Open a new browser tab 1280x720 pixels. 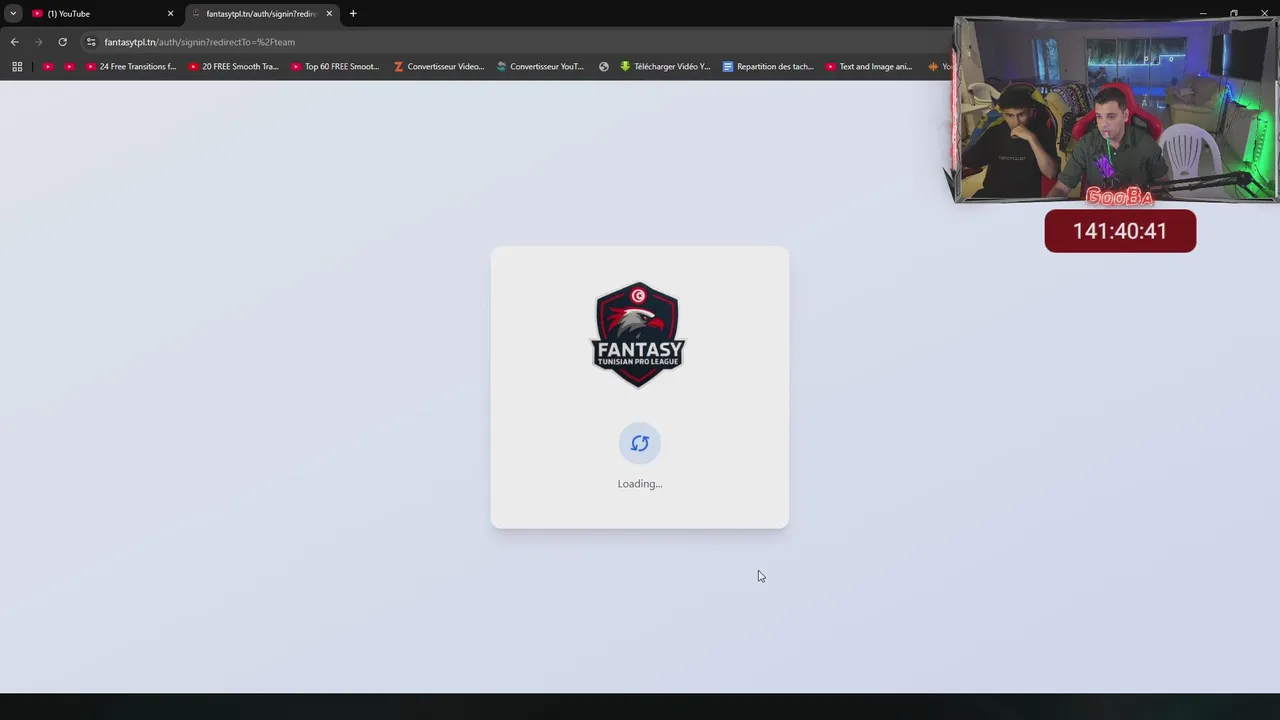point(353,14)
